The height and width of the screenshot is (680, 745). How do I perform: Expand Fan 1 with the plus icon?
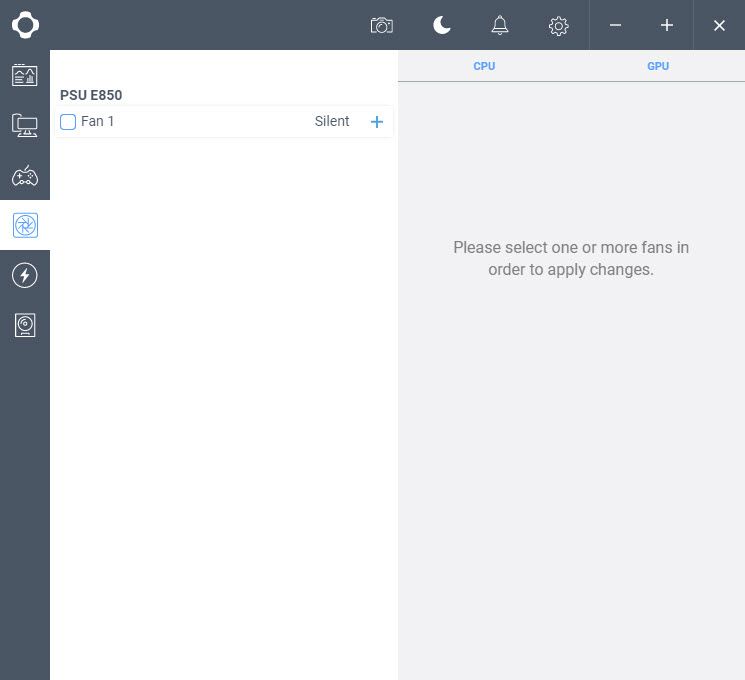377,122
